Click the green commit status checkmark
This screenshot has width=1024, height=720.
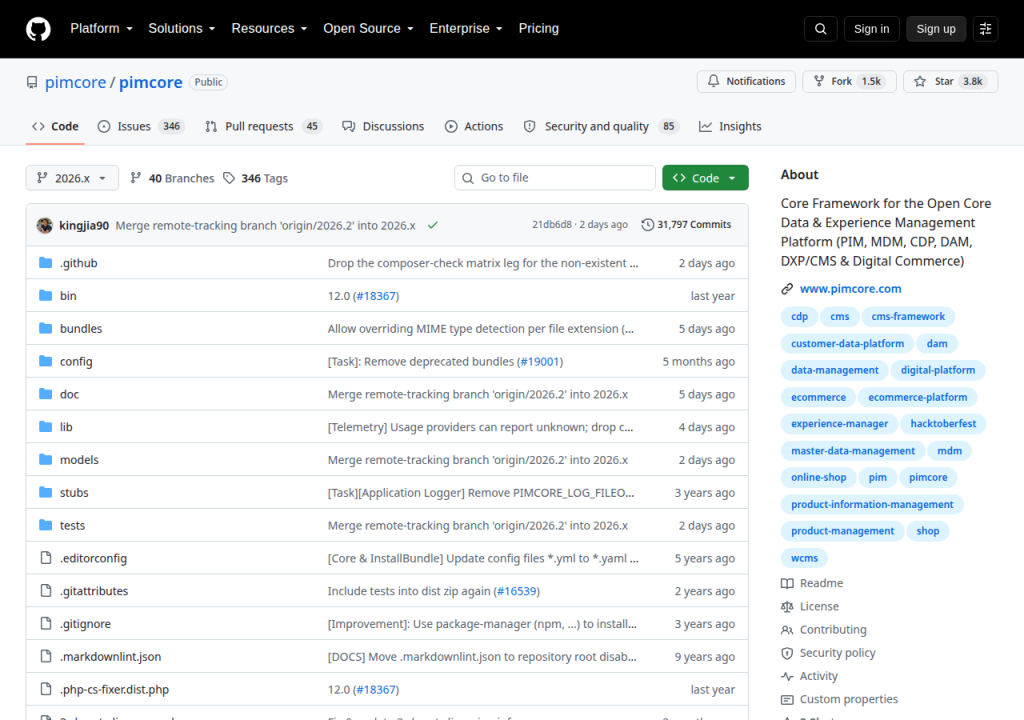click(x=432, y=225)
